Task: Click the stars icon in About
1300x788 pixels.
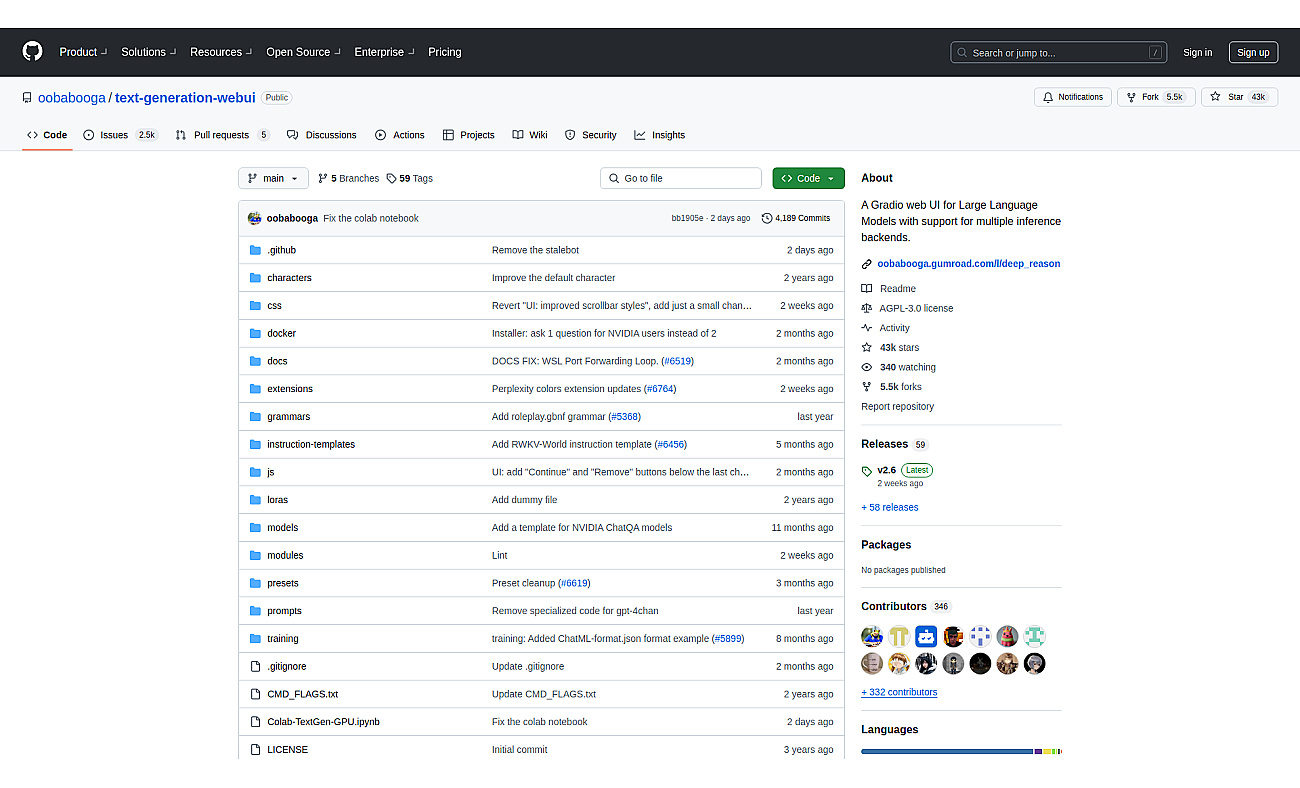Action: tap(867, 348)
